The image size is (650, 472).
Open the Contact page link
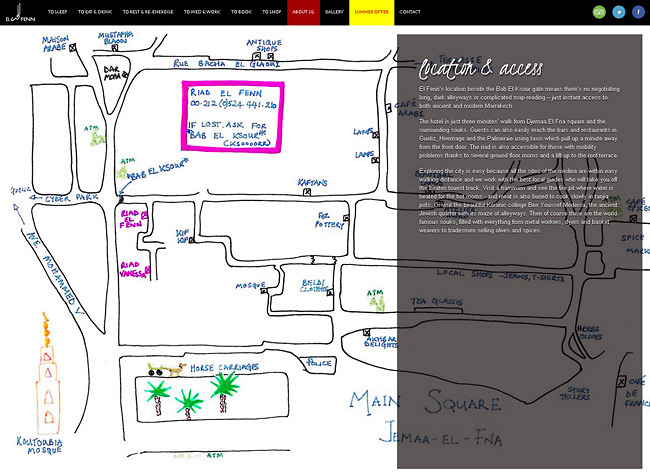[x=410, y=12]
